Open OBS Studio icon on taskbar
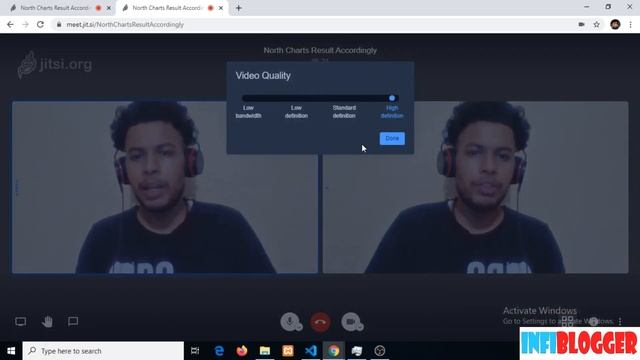This screenshot has width=640, height=360. tap(380, 351)
